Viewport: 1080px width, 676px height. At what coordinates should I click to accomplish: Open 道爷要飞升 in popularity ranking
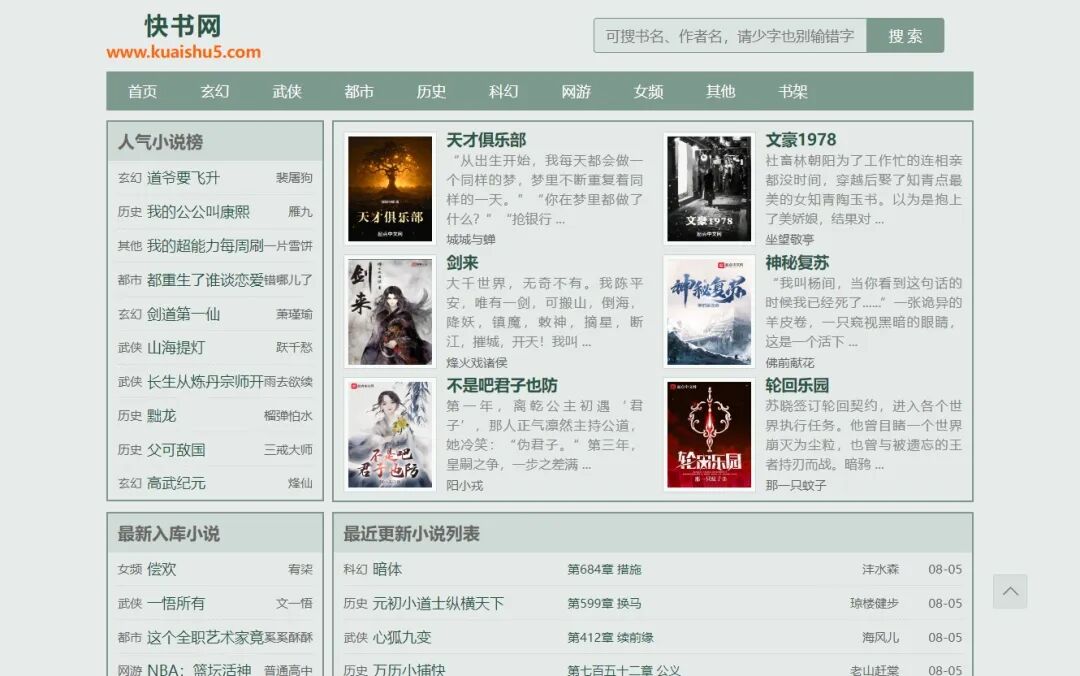[183, 178]
